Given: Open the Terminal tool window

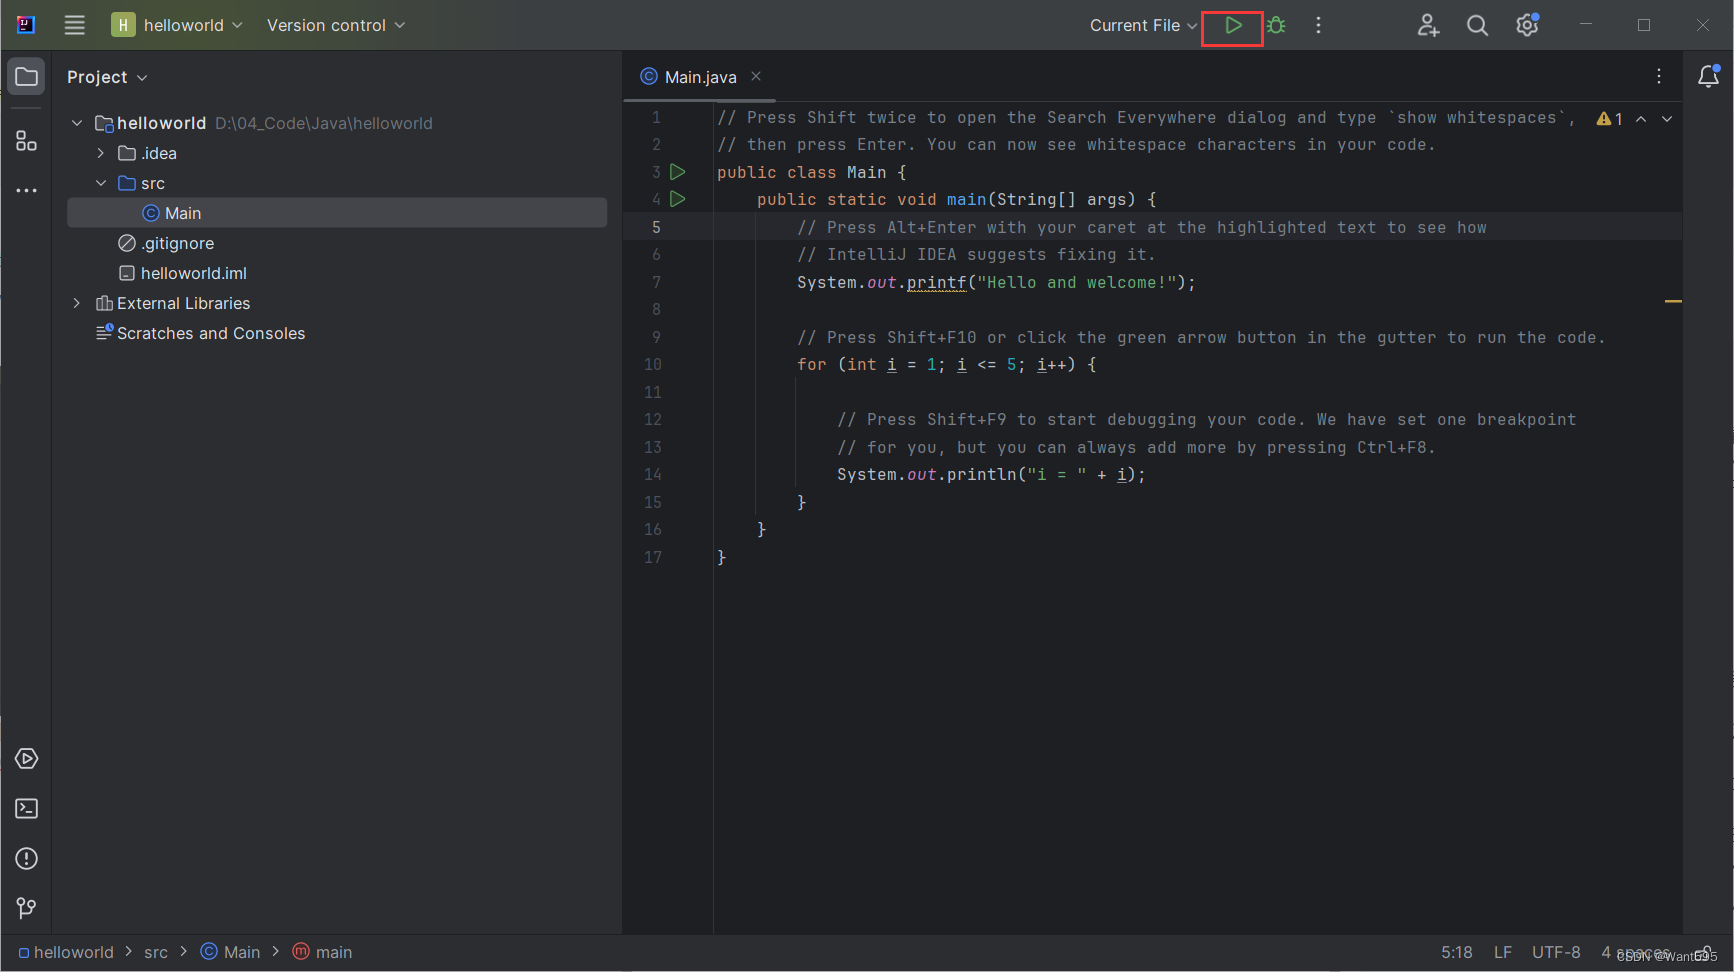Looking at the screenshot, I should pyautogui.click(x=27, y=809).
